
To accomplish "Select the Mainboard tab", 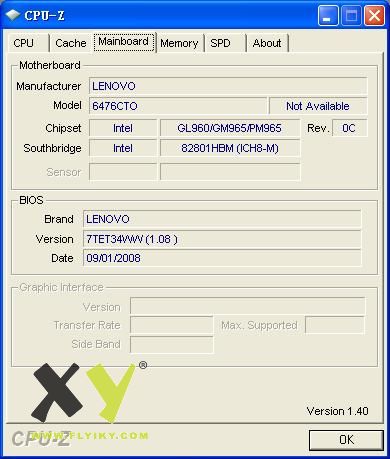I will tap(124, 42).
